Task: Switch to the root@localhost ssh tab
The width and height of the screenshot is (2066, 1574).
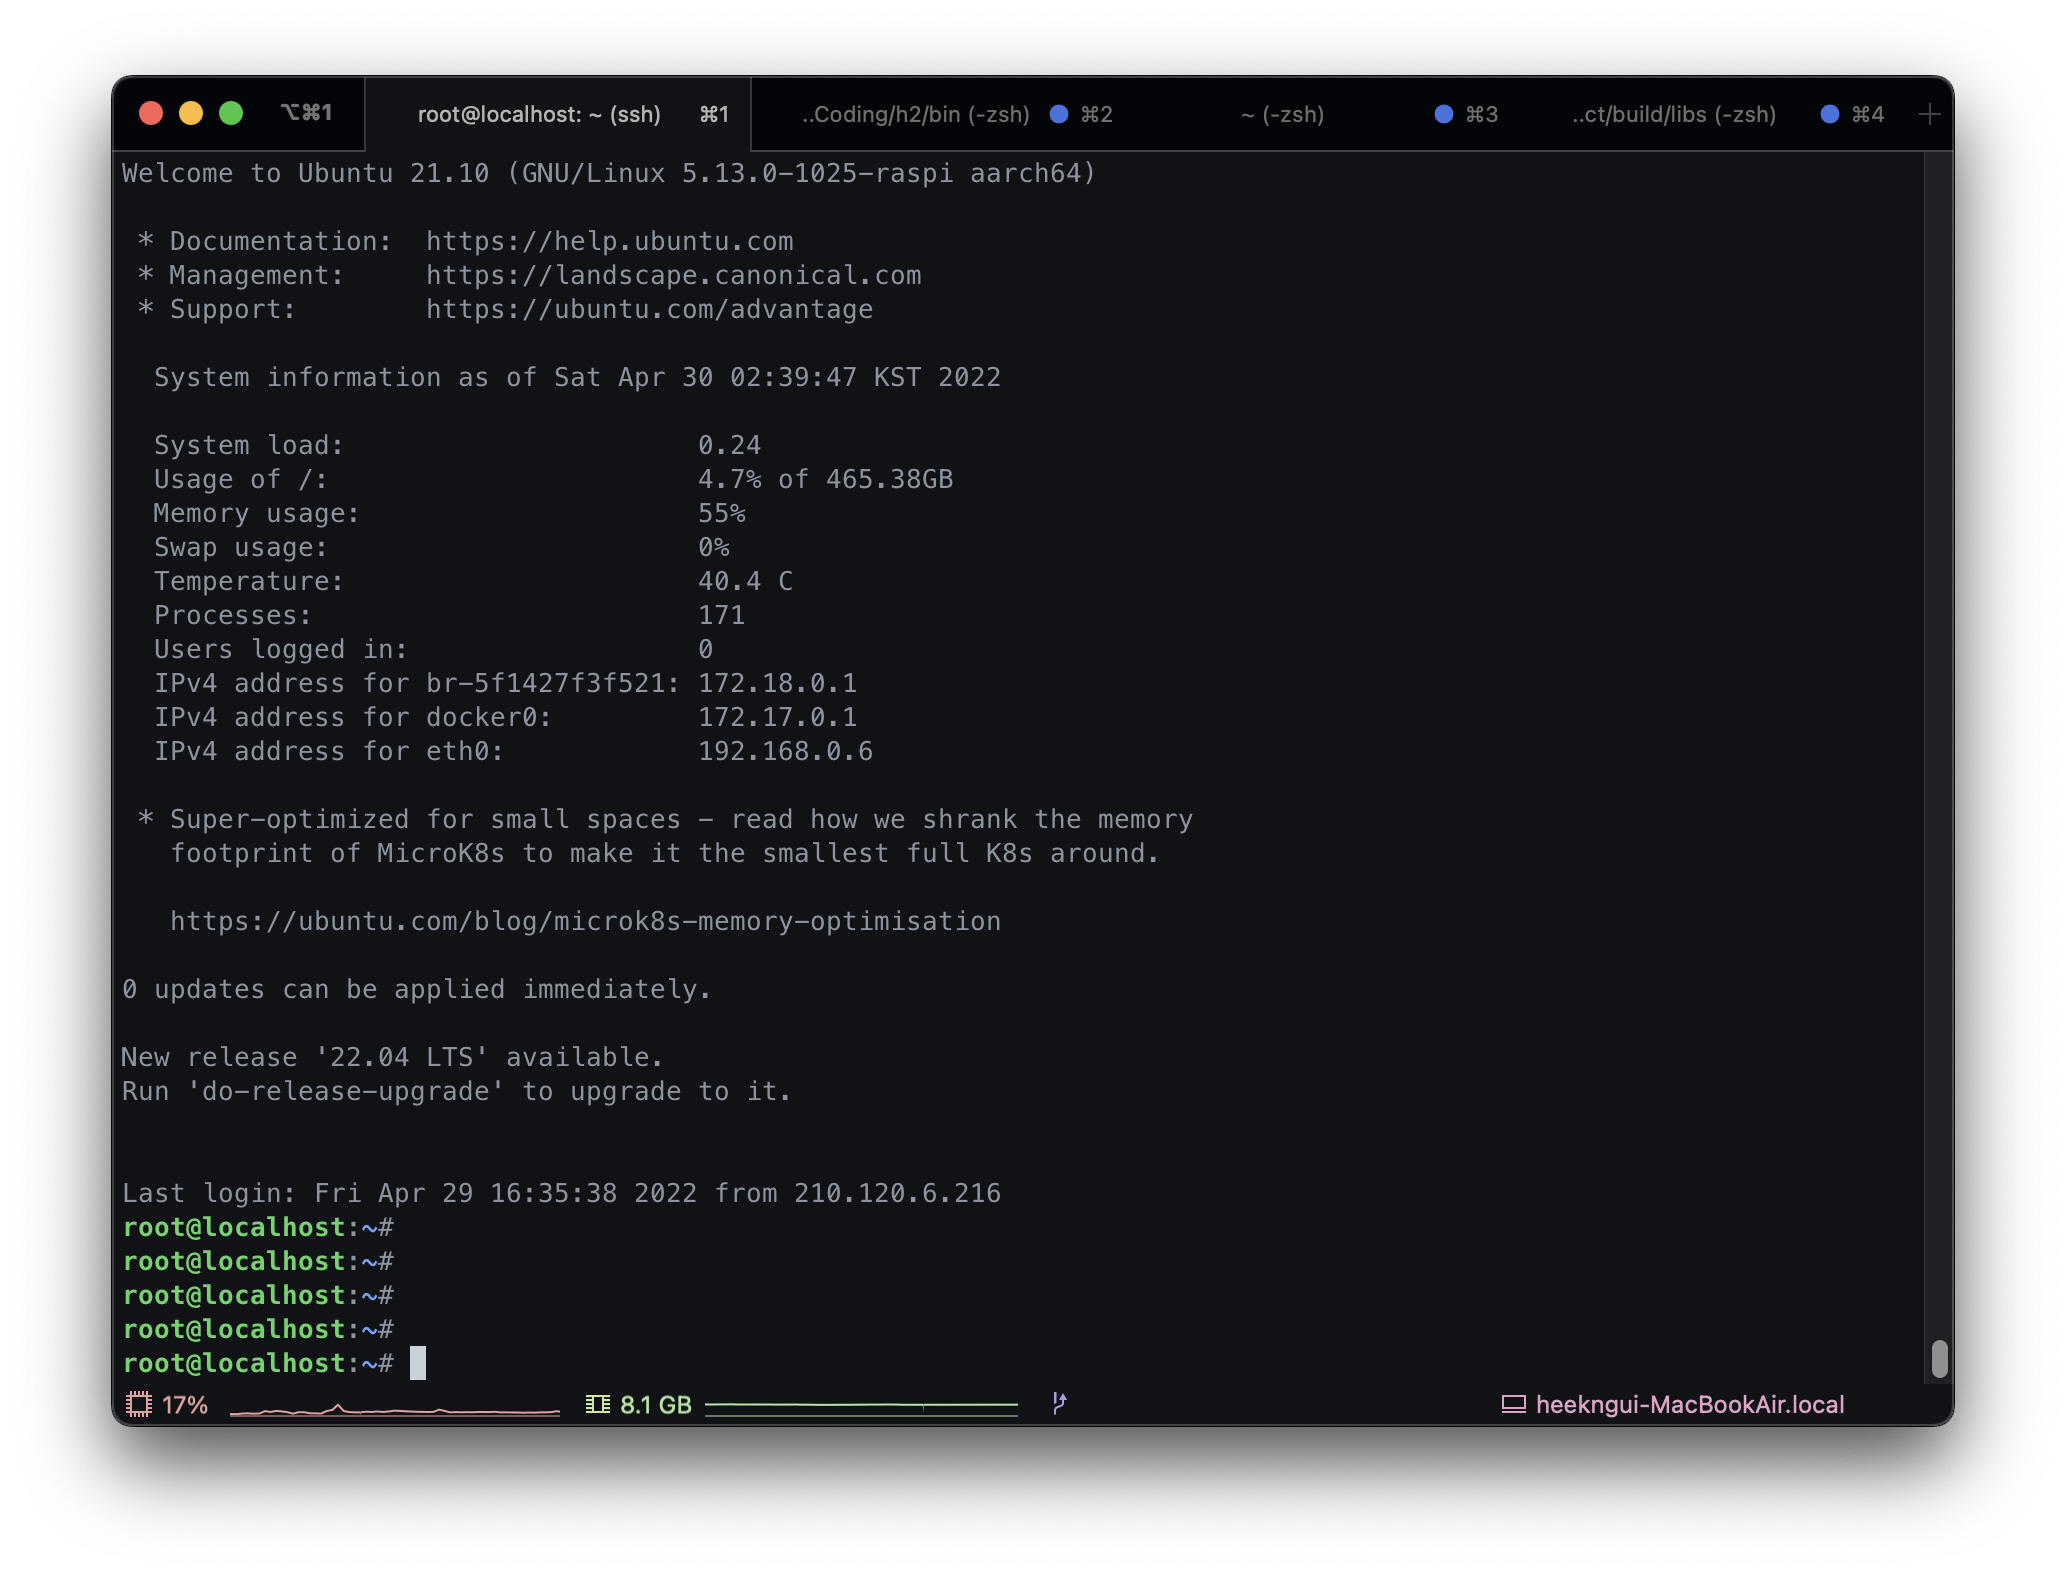Action: click(539, 115)
